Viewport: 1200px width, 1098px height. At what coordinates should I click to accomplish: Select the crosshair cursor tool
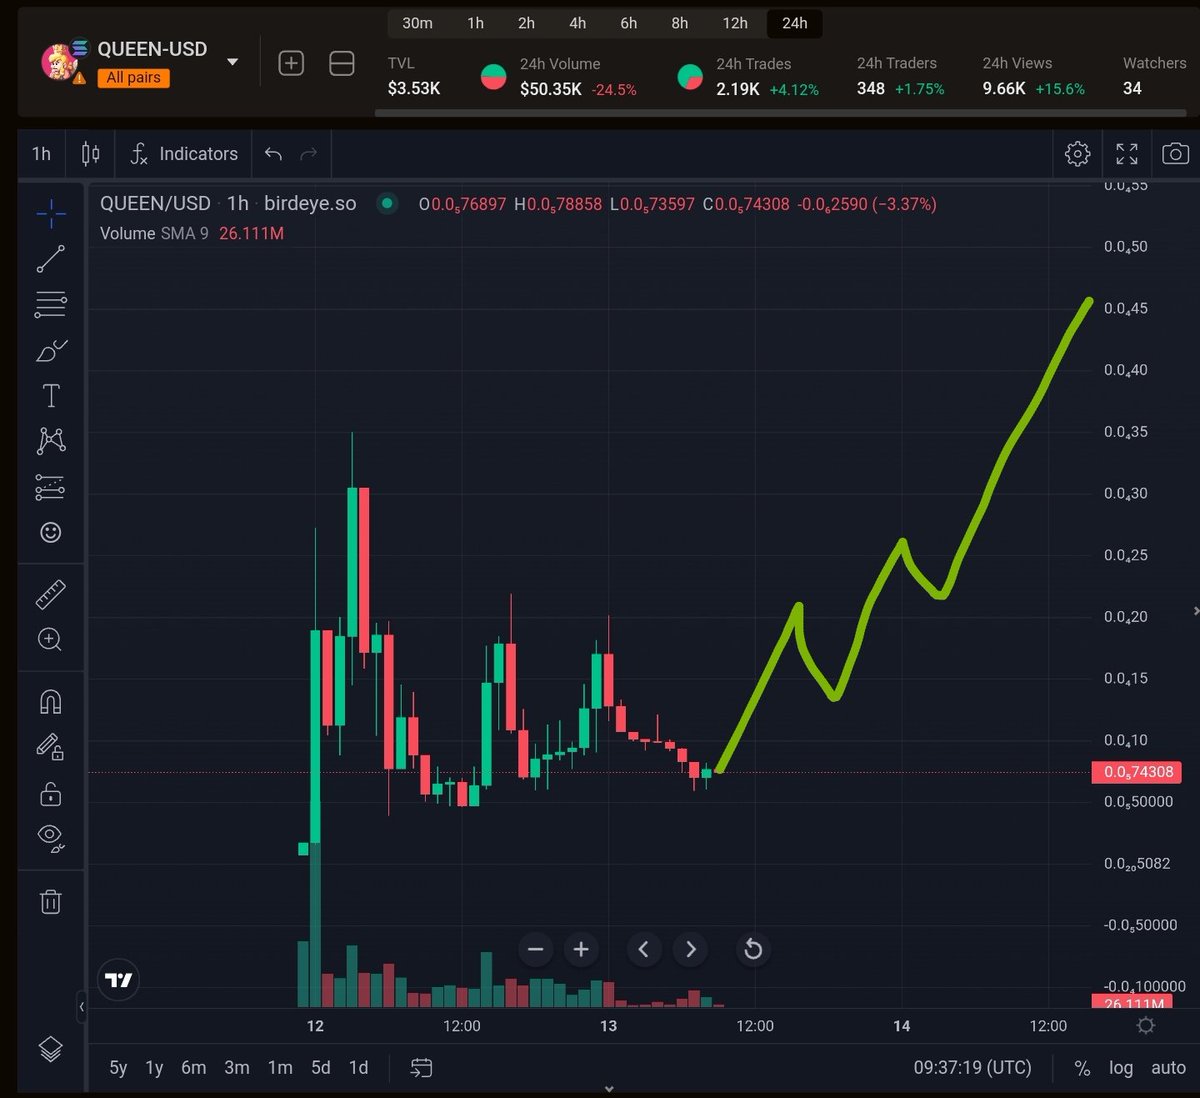point(51,212)
